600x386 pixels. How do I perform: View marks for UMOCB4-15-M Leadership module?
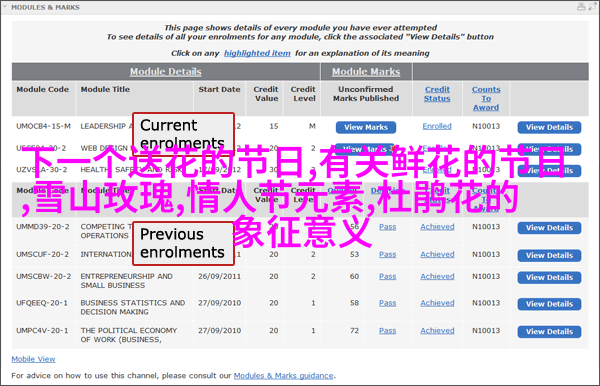click(x=366, y=127)
